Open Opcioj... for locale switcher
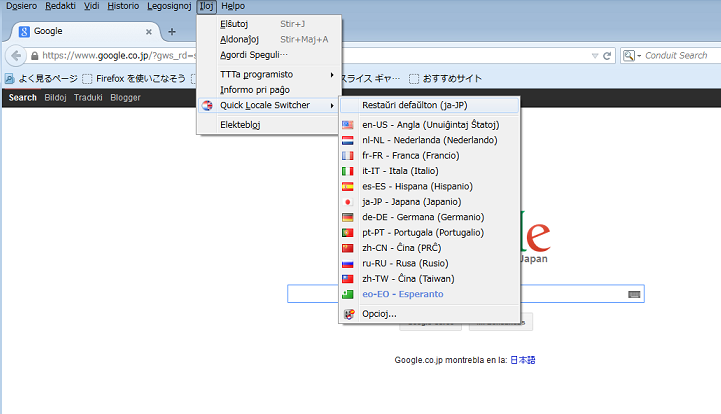The width and height of the screenshot is (721, 414). tap(429, 314)
